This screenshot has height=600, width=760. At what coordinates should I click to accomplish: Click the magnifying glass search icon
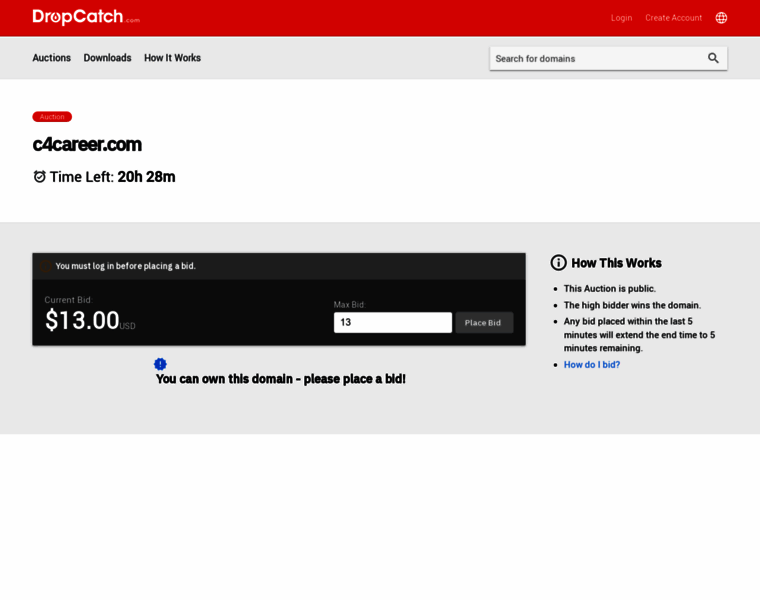coord(713,58)
